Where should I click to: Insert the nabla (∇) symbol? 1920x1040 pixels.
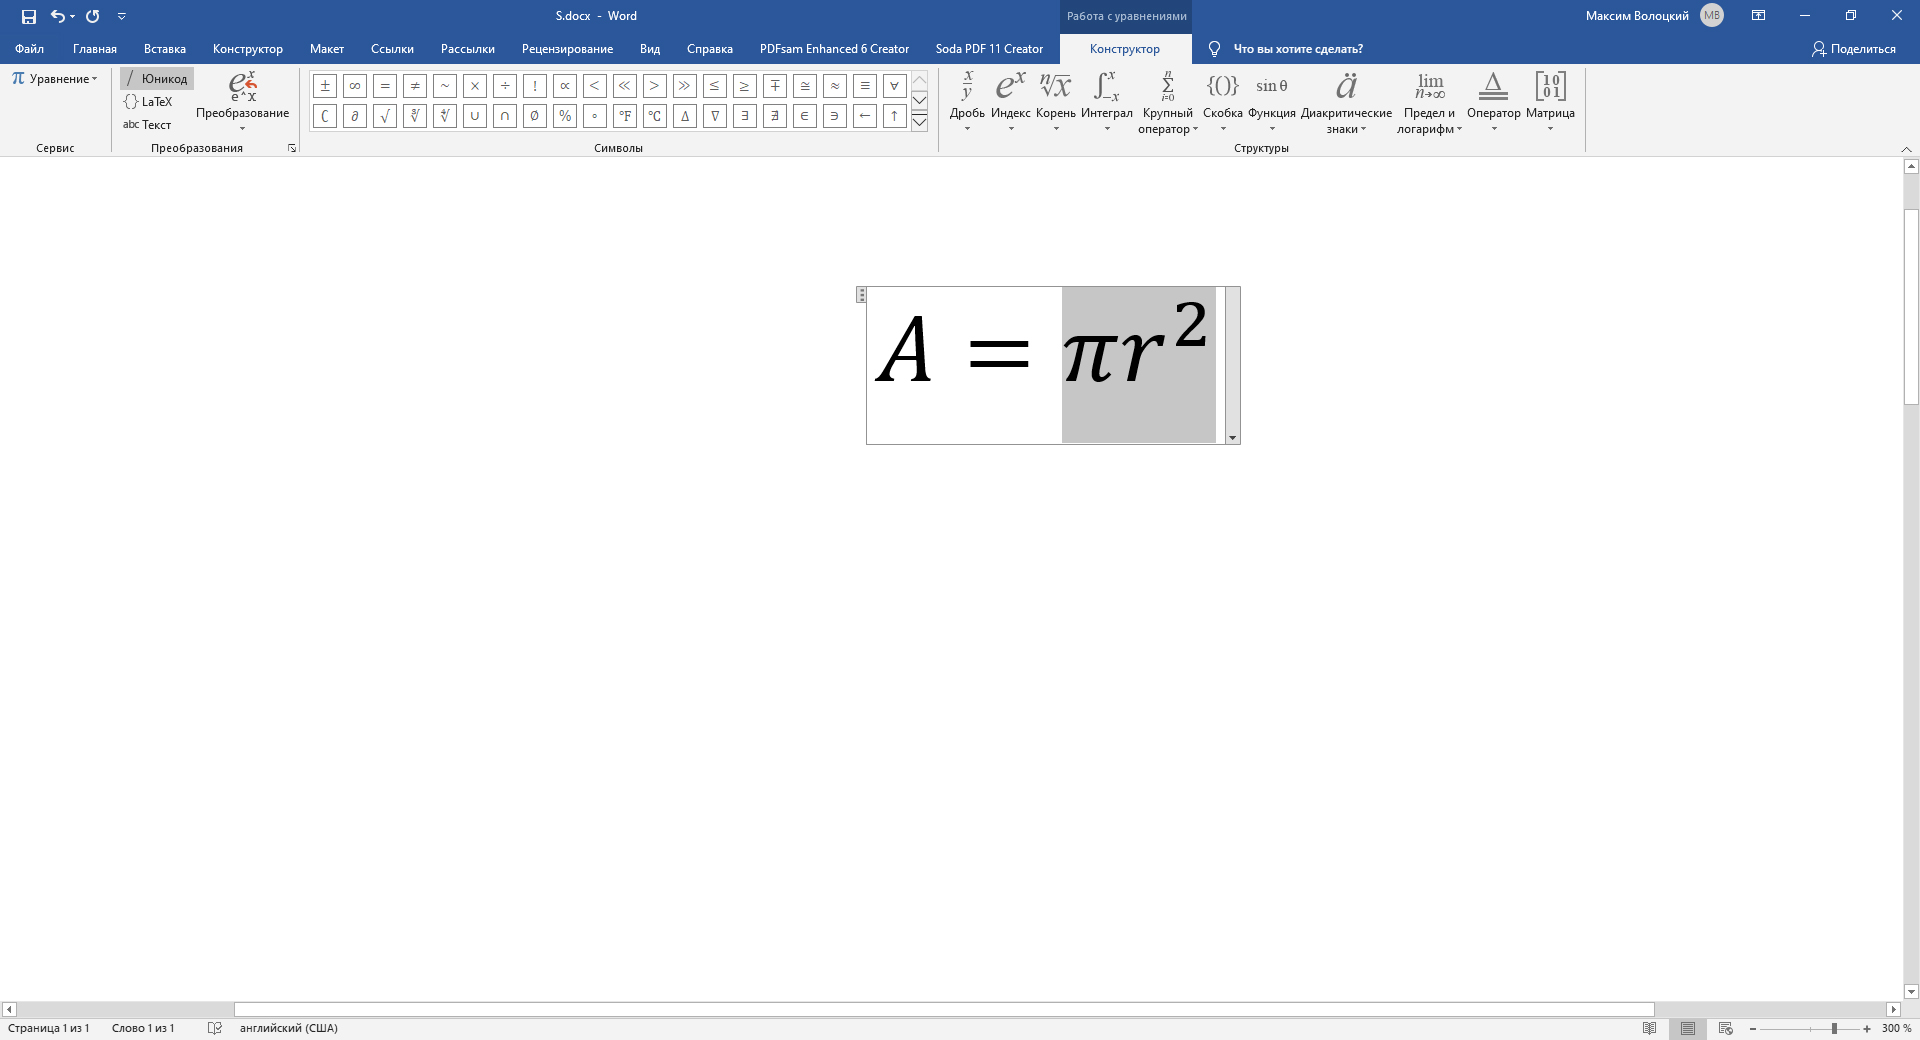click(x=715, y=116)
